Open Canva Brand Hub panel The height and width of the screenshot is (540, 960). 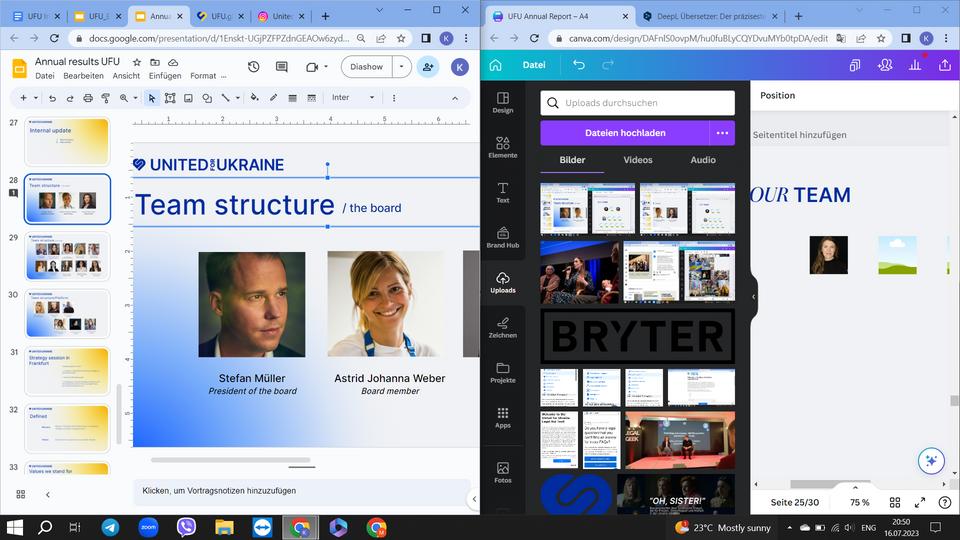pyautogui.click(x=503, y=237)
